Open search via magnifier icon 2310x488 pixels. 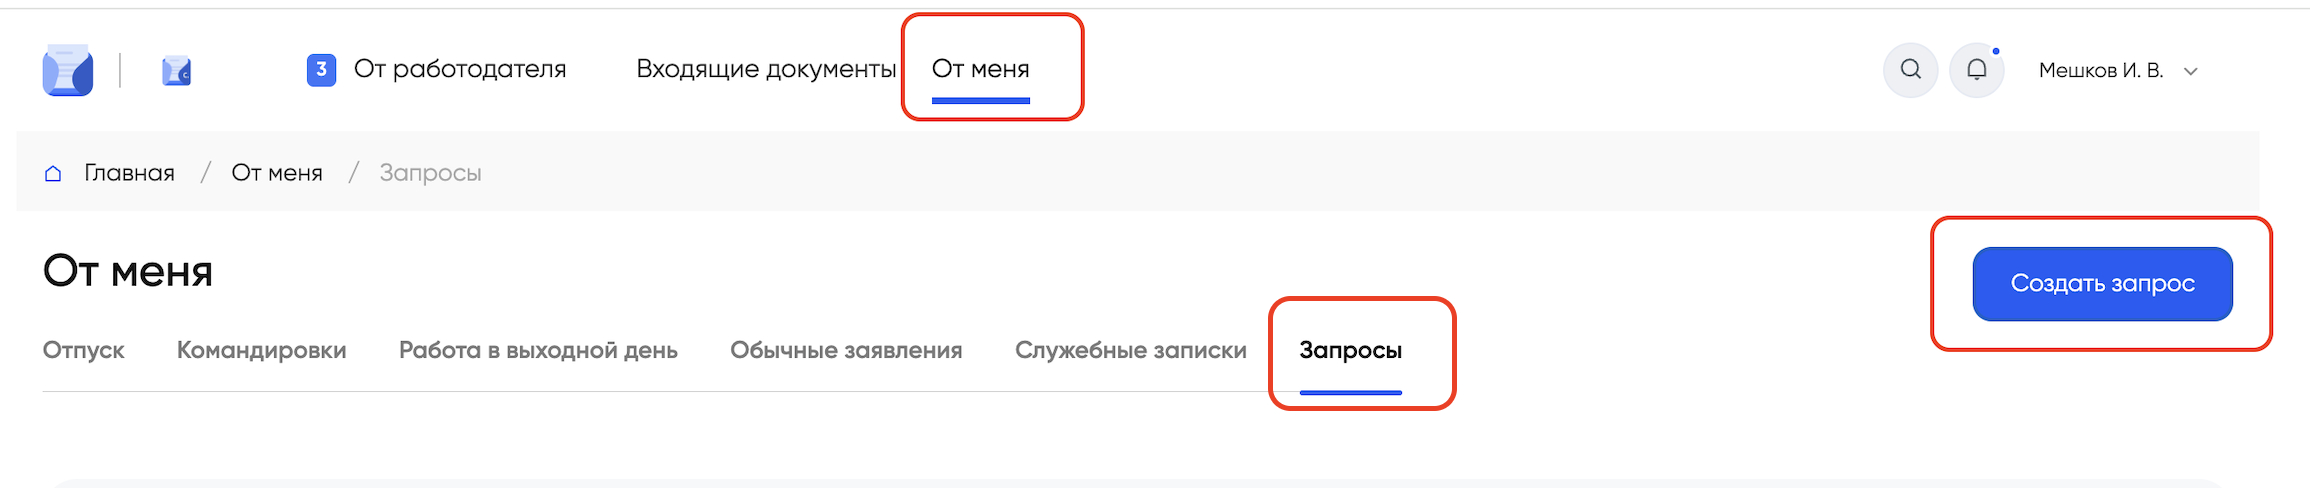(1910, 70)
